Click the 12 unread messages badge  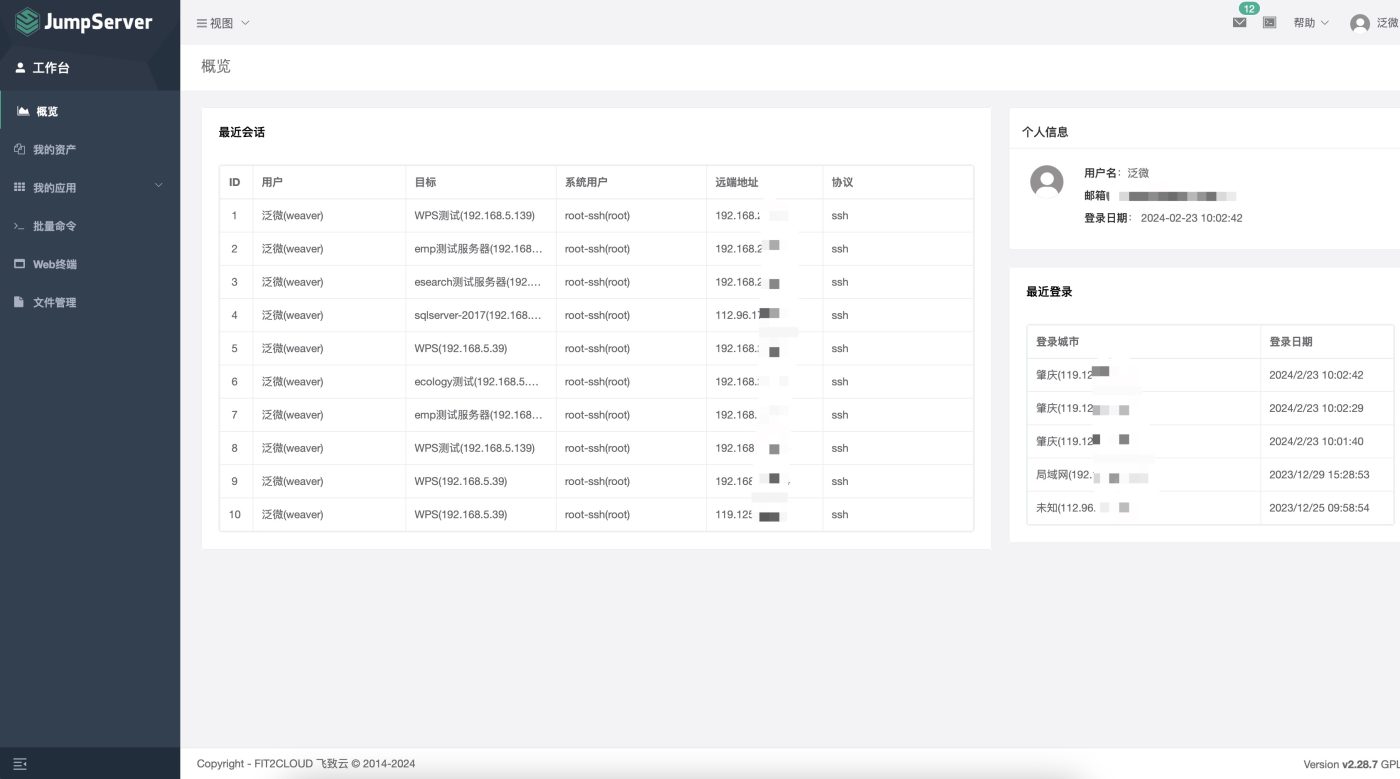(1249, 9)
